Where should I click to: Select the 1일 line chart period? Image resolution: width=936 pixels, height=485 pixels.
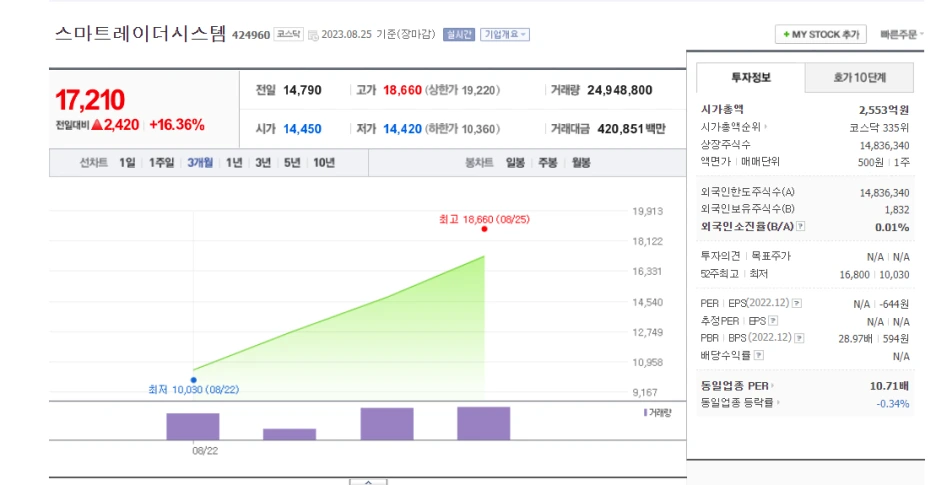(x=127, y=162)
